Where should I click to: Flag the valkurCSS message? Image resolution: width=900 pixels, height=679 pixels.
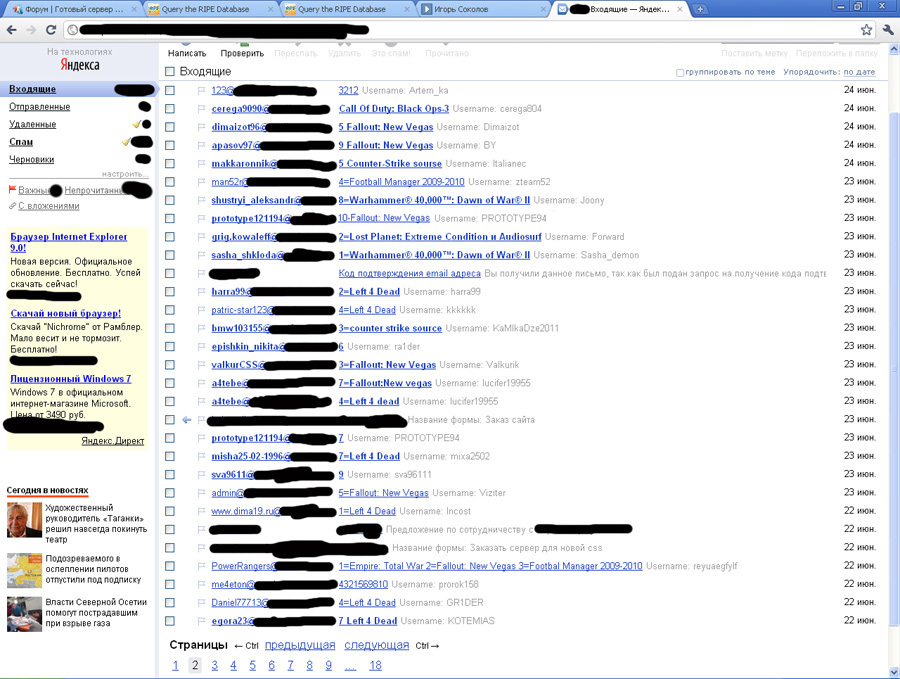point(201,364)
